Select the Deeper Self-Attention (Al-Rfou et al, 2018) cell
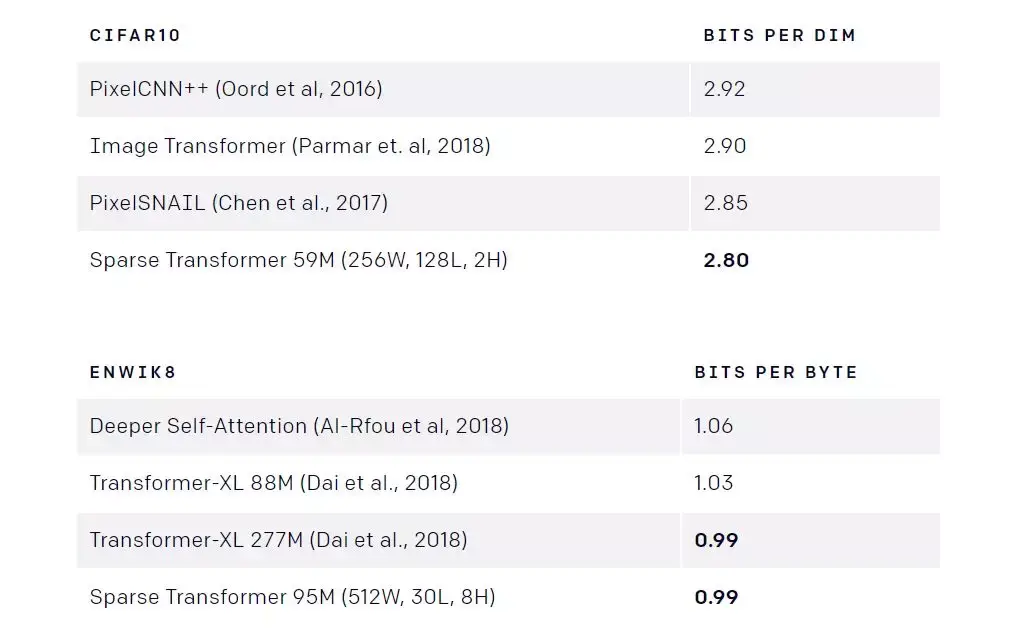This screenshot has height=633, width=1010. pyautogui.click(x=299, y=426)
